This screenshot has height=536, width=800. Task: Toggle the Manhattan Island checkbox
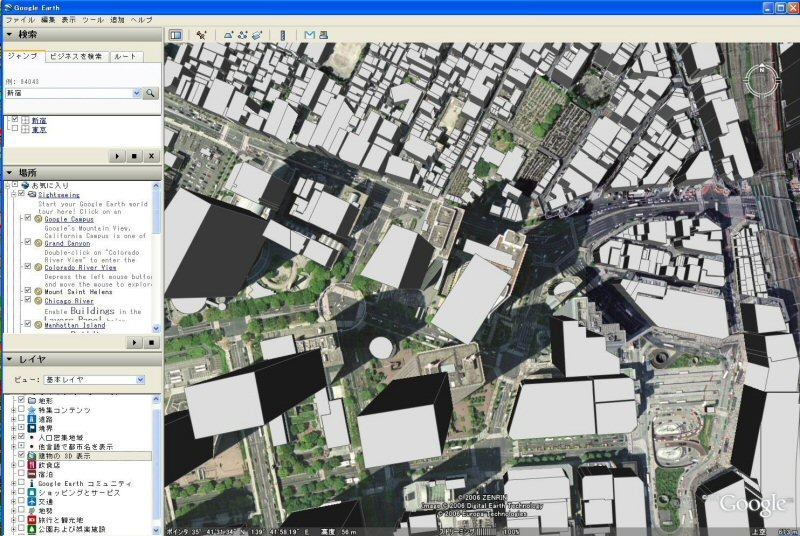click(x=28, y=324)
